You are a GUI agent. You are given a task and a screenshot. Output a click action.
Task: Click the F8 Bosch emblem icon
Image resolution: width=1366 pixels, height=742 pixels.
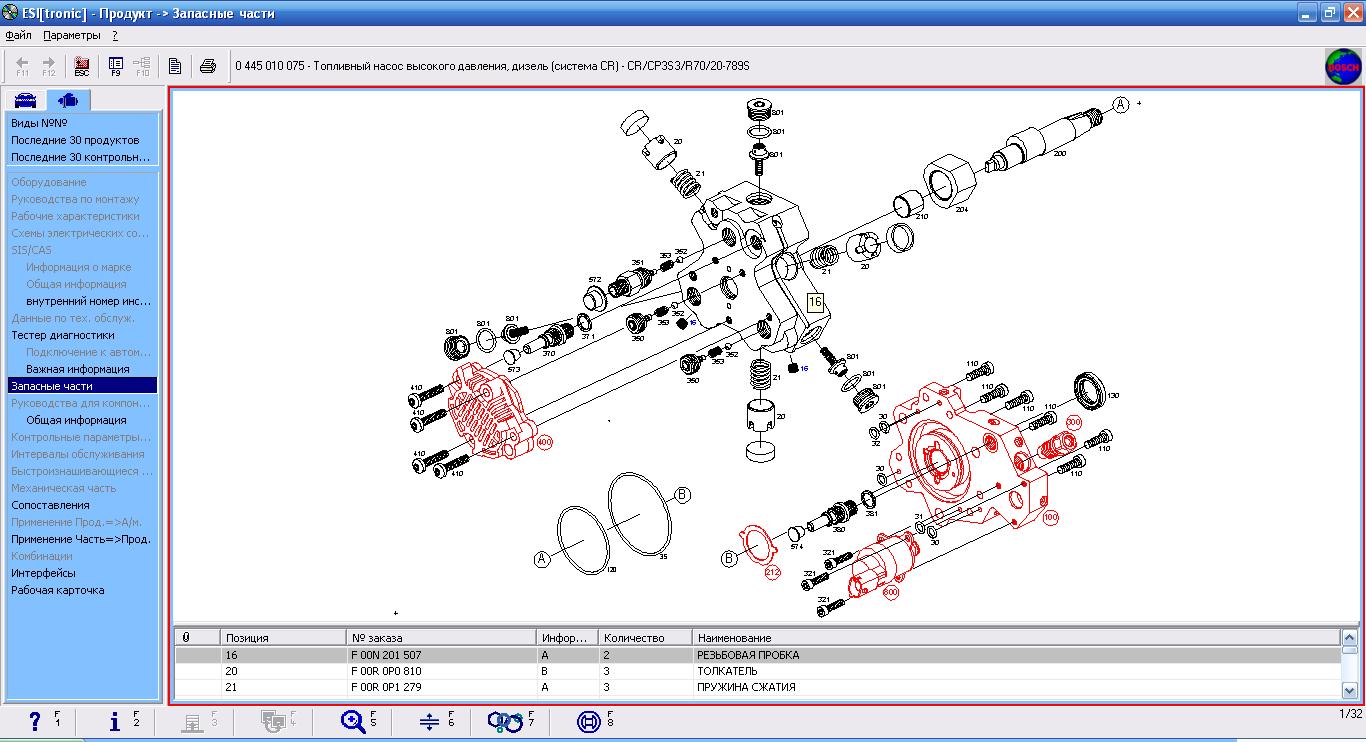589,721
